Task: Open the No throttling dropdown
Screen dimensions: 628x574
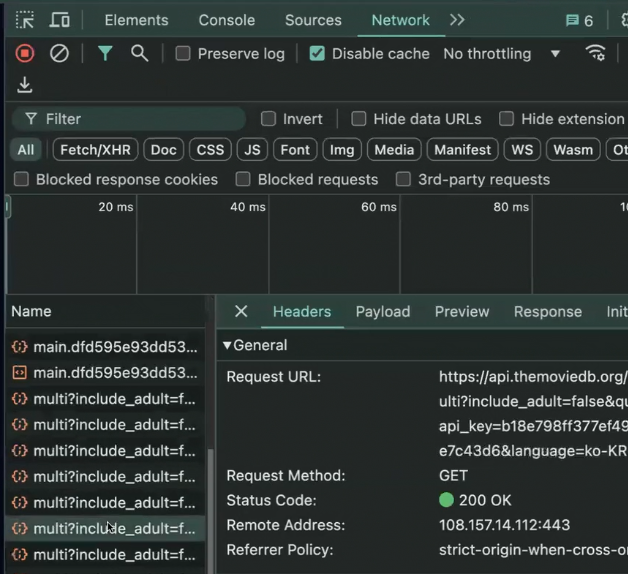Action: [501, 54]
